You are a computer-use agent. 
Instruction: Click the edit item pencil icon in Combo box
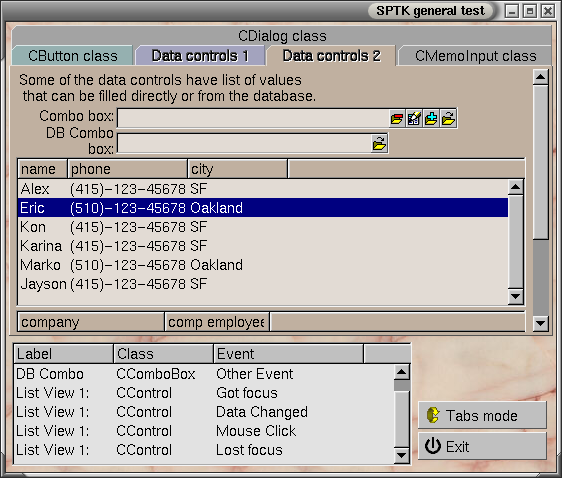(414, 118)
